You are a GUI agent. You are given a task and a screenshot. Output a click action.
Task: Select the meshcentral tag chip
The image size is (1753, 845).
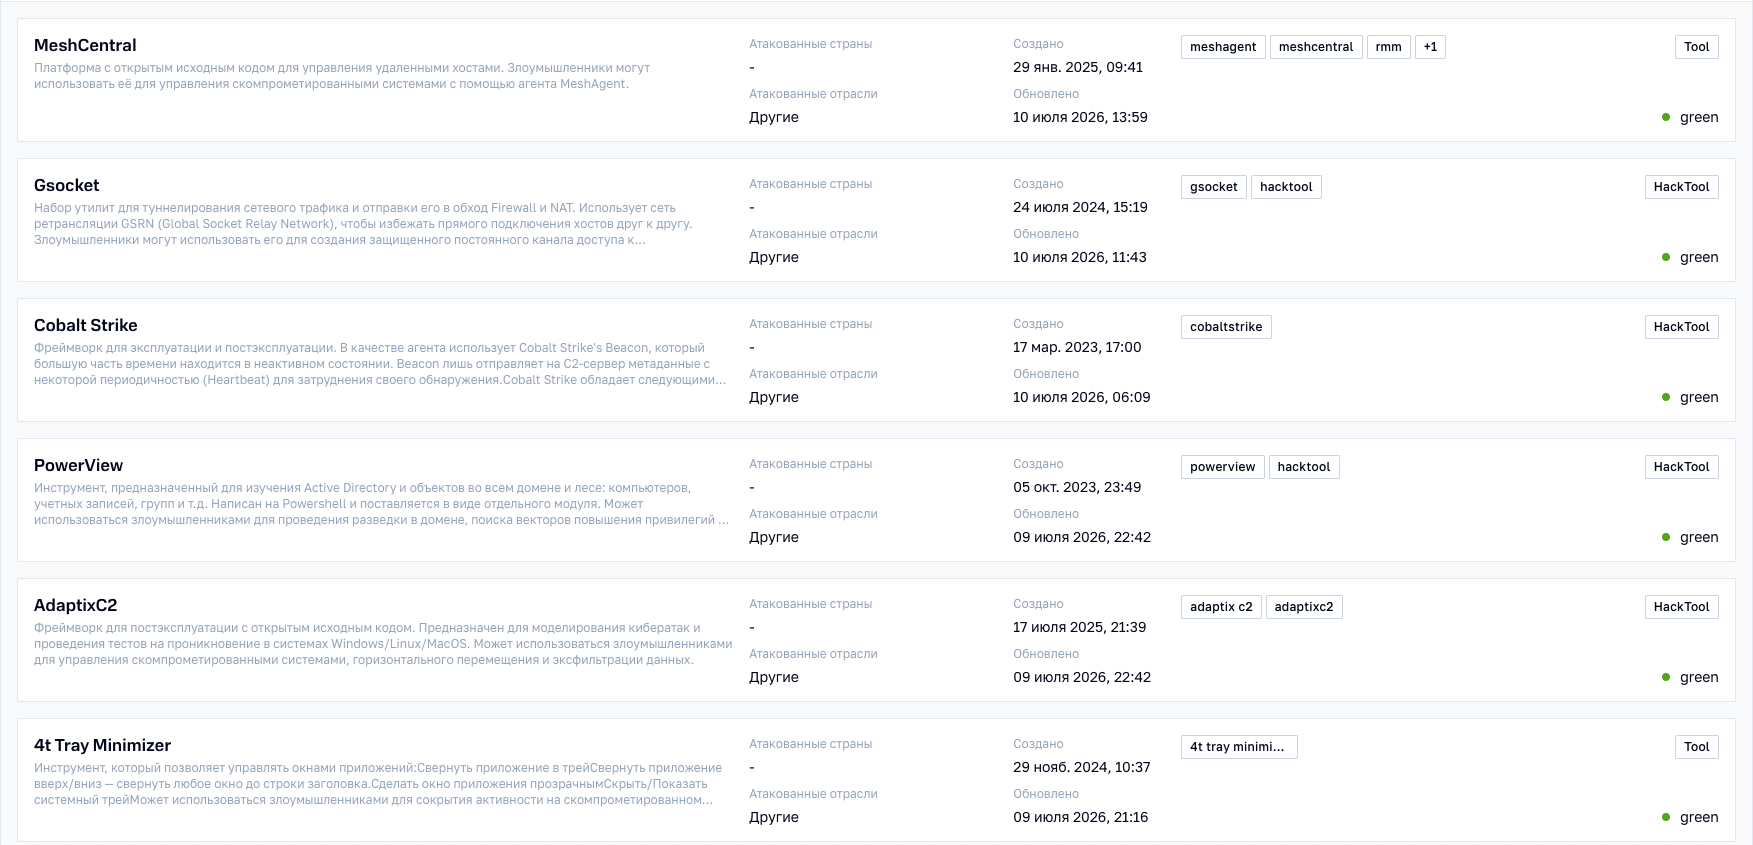pyautogui.click(x=1316, y=47)
